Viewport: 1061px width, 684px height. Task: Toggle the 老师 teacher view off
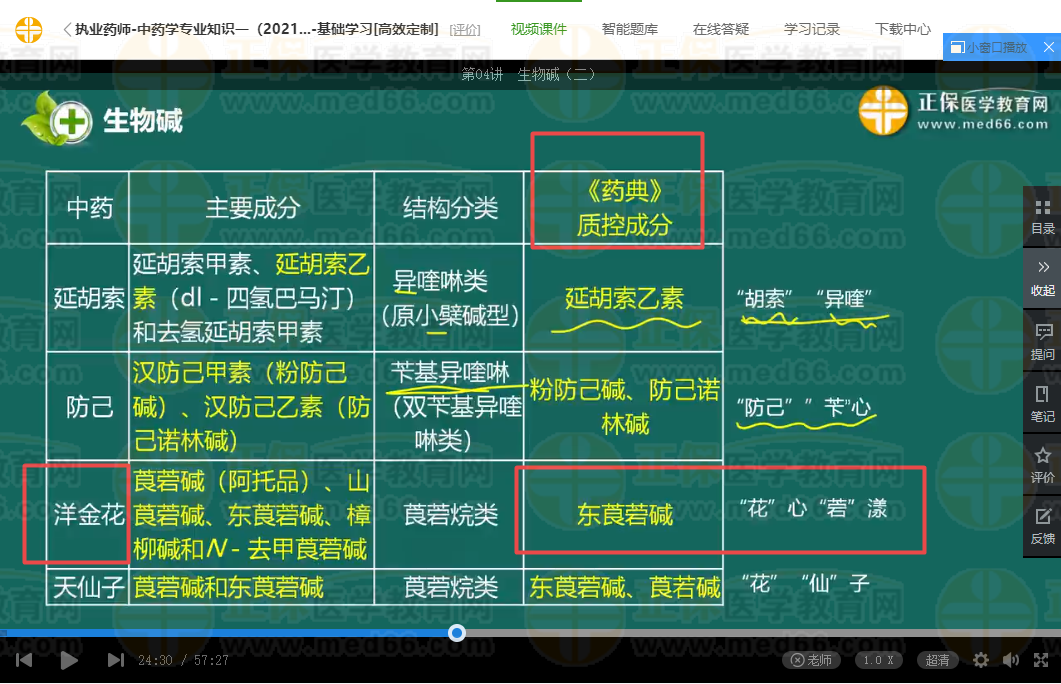[811, 660]
